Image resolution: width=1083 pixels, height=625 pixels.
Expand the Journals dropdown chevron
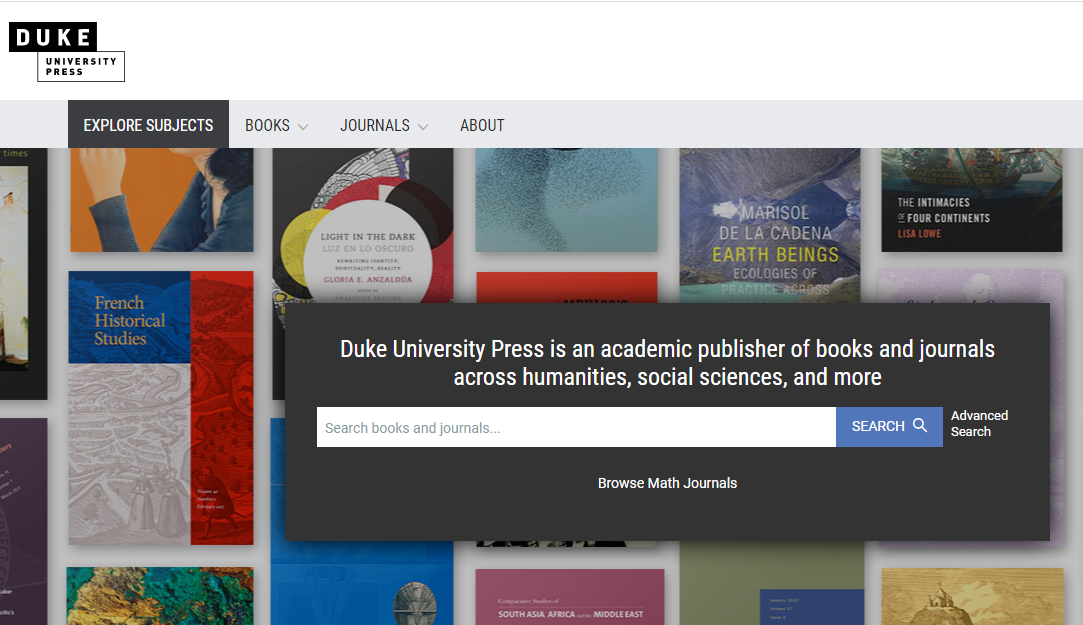click(423, 126)
